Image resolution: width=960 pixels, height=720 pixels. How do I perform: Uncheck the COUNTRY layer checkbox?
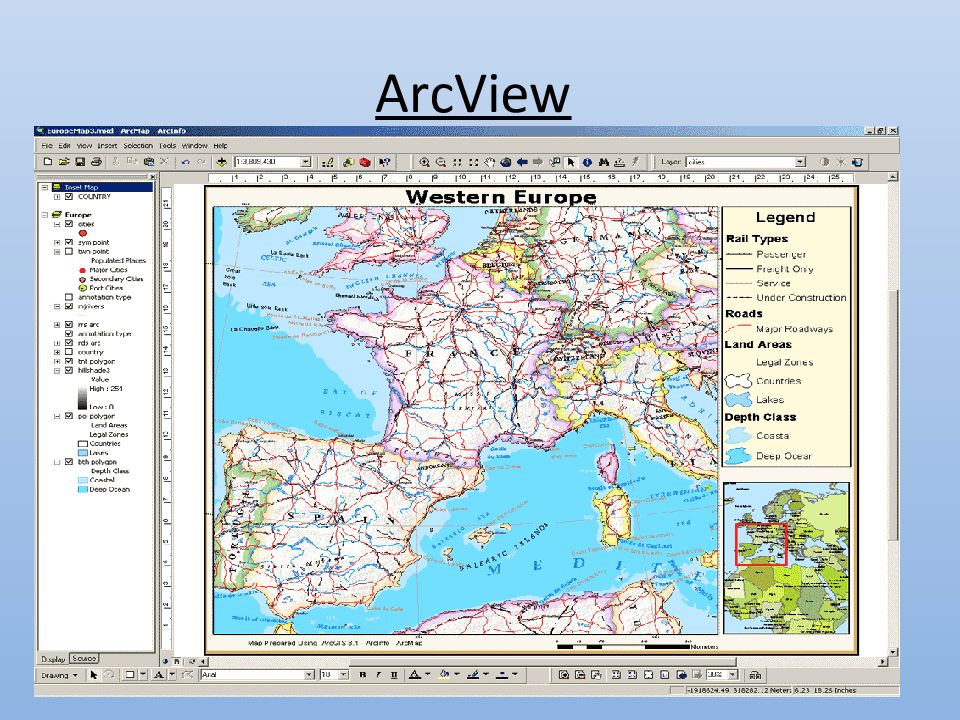coord(69,197)
